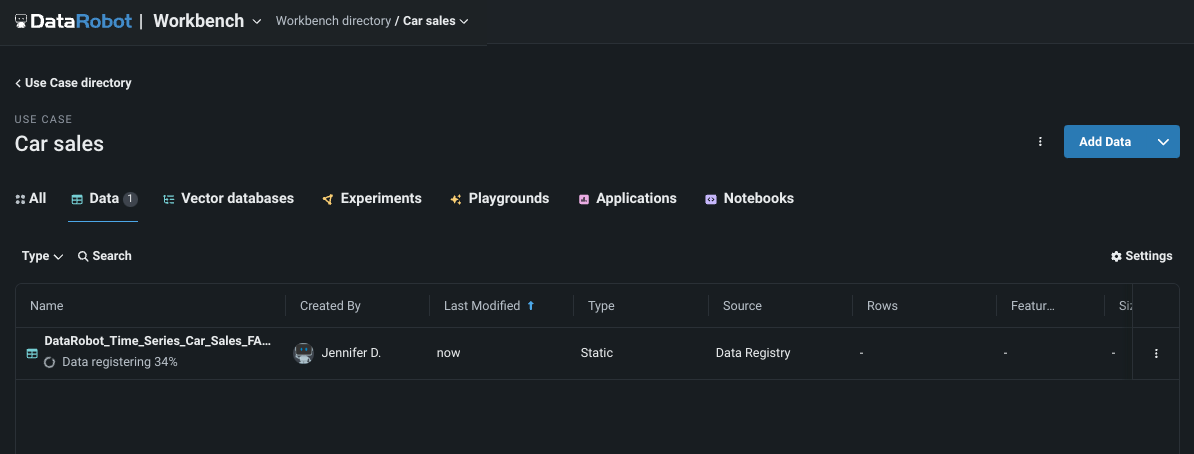This screenshot has width=1194, height=454.
Task: Select the Data tab
Action: point(103,199)
